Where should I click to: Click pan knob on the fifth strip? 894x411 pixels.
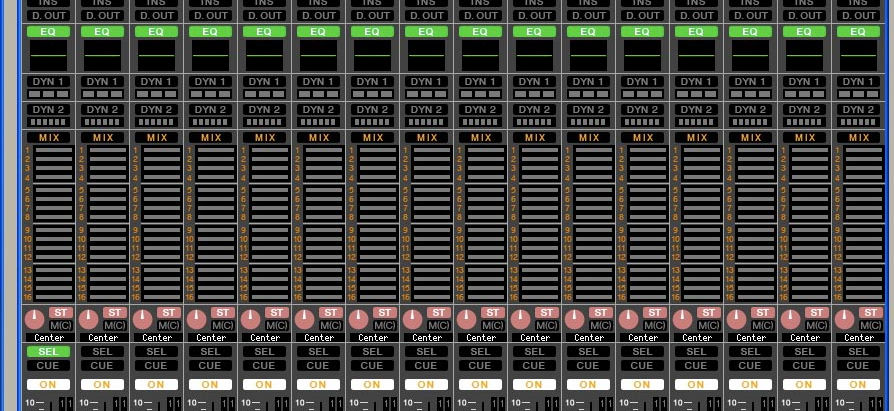tap(250, 319)
